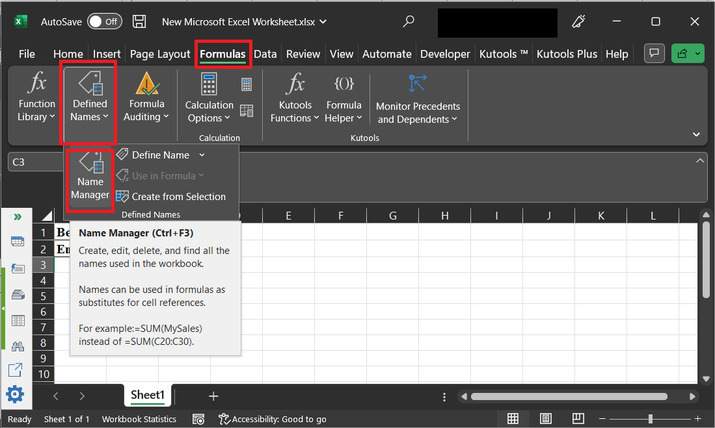Select row 3 header

point(43,265)
